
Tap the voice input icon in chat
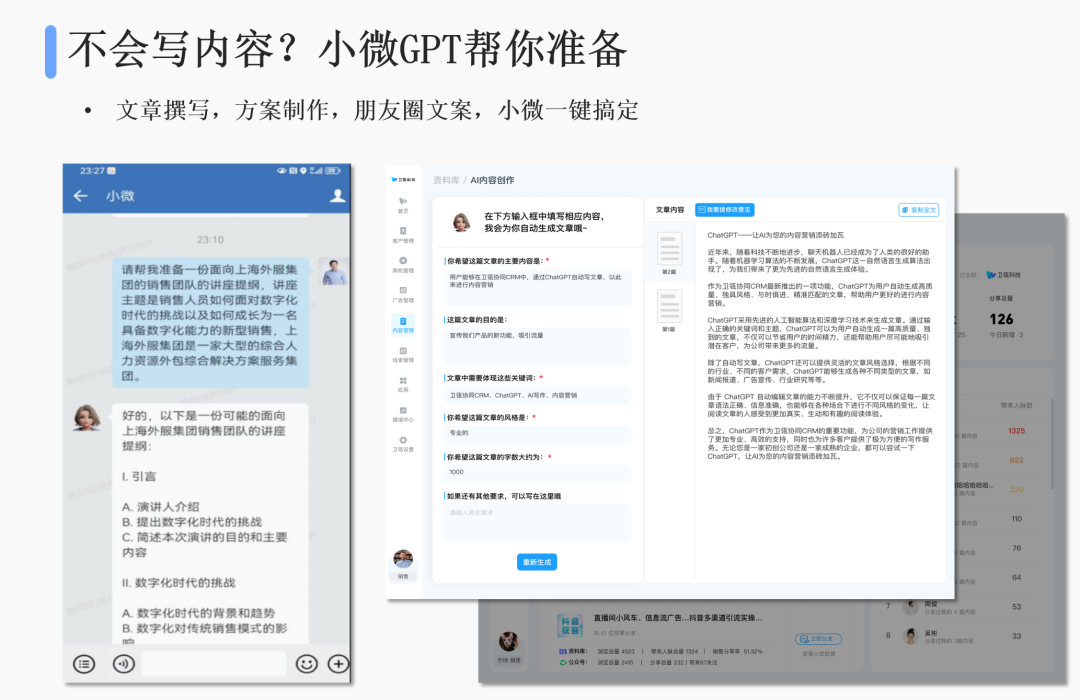(x=124, y=663)
